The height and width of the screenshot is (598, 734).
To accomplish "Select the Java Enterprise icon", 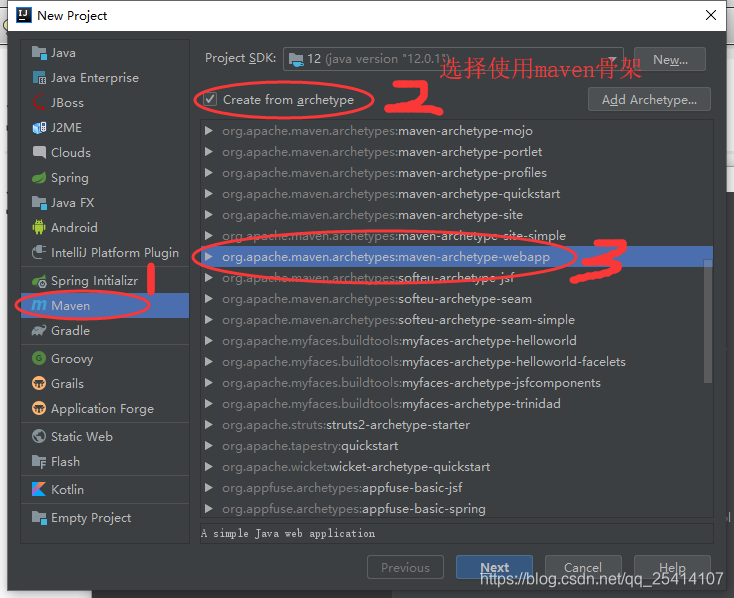I will click(x=39, y=78).
